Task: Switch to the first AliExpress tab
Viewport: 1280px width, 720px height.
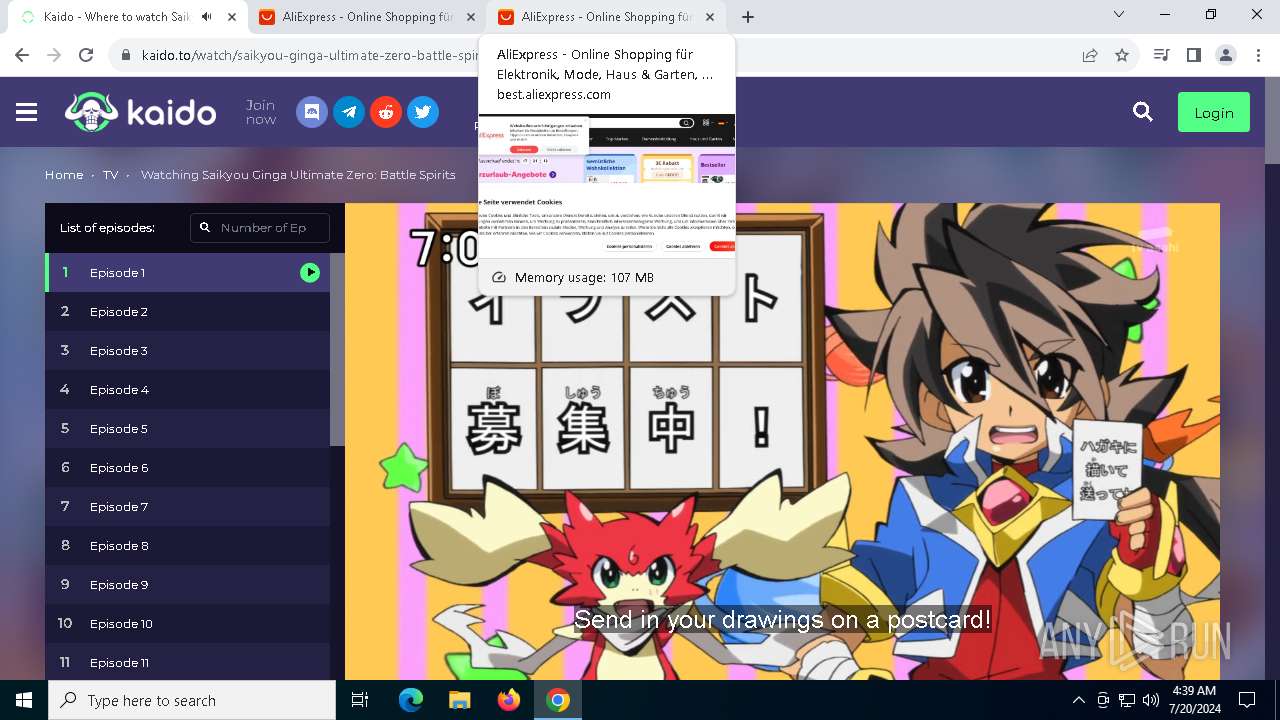Action: 367,17
